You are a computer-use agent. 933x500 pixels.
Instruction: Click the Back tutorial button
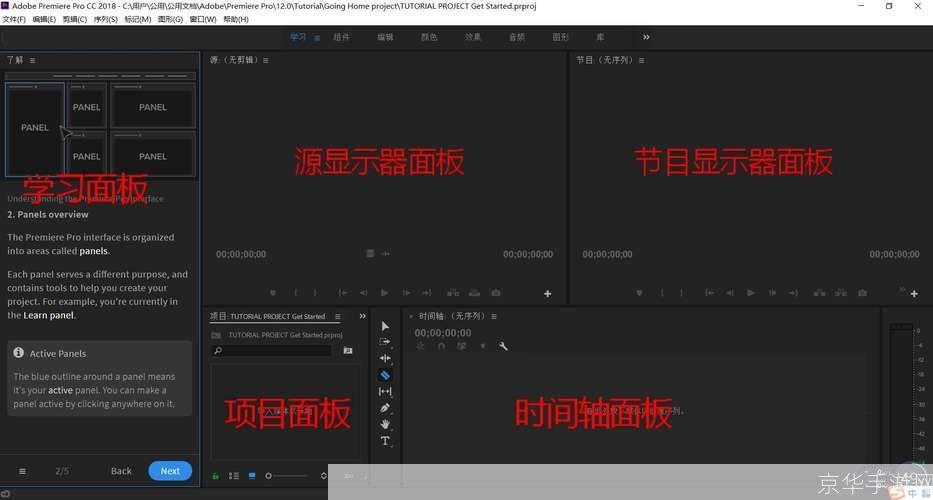pyautogui.click(x=121, y=471)
